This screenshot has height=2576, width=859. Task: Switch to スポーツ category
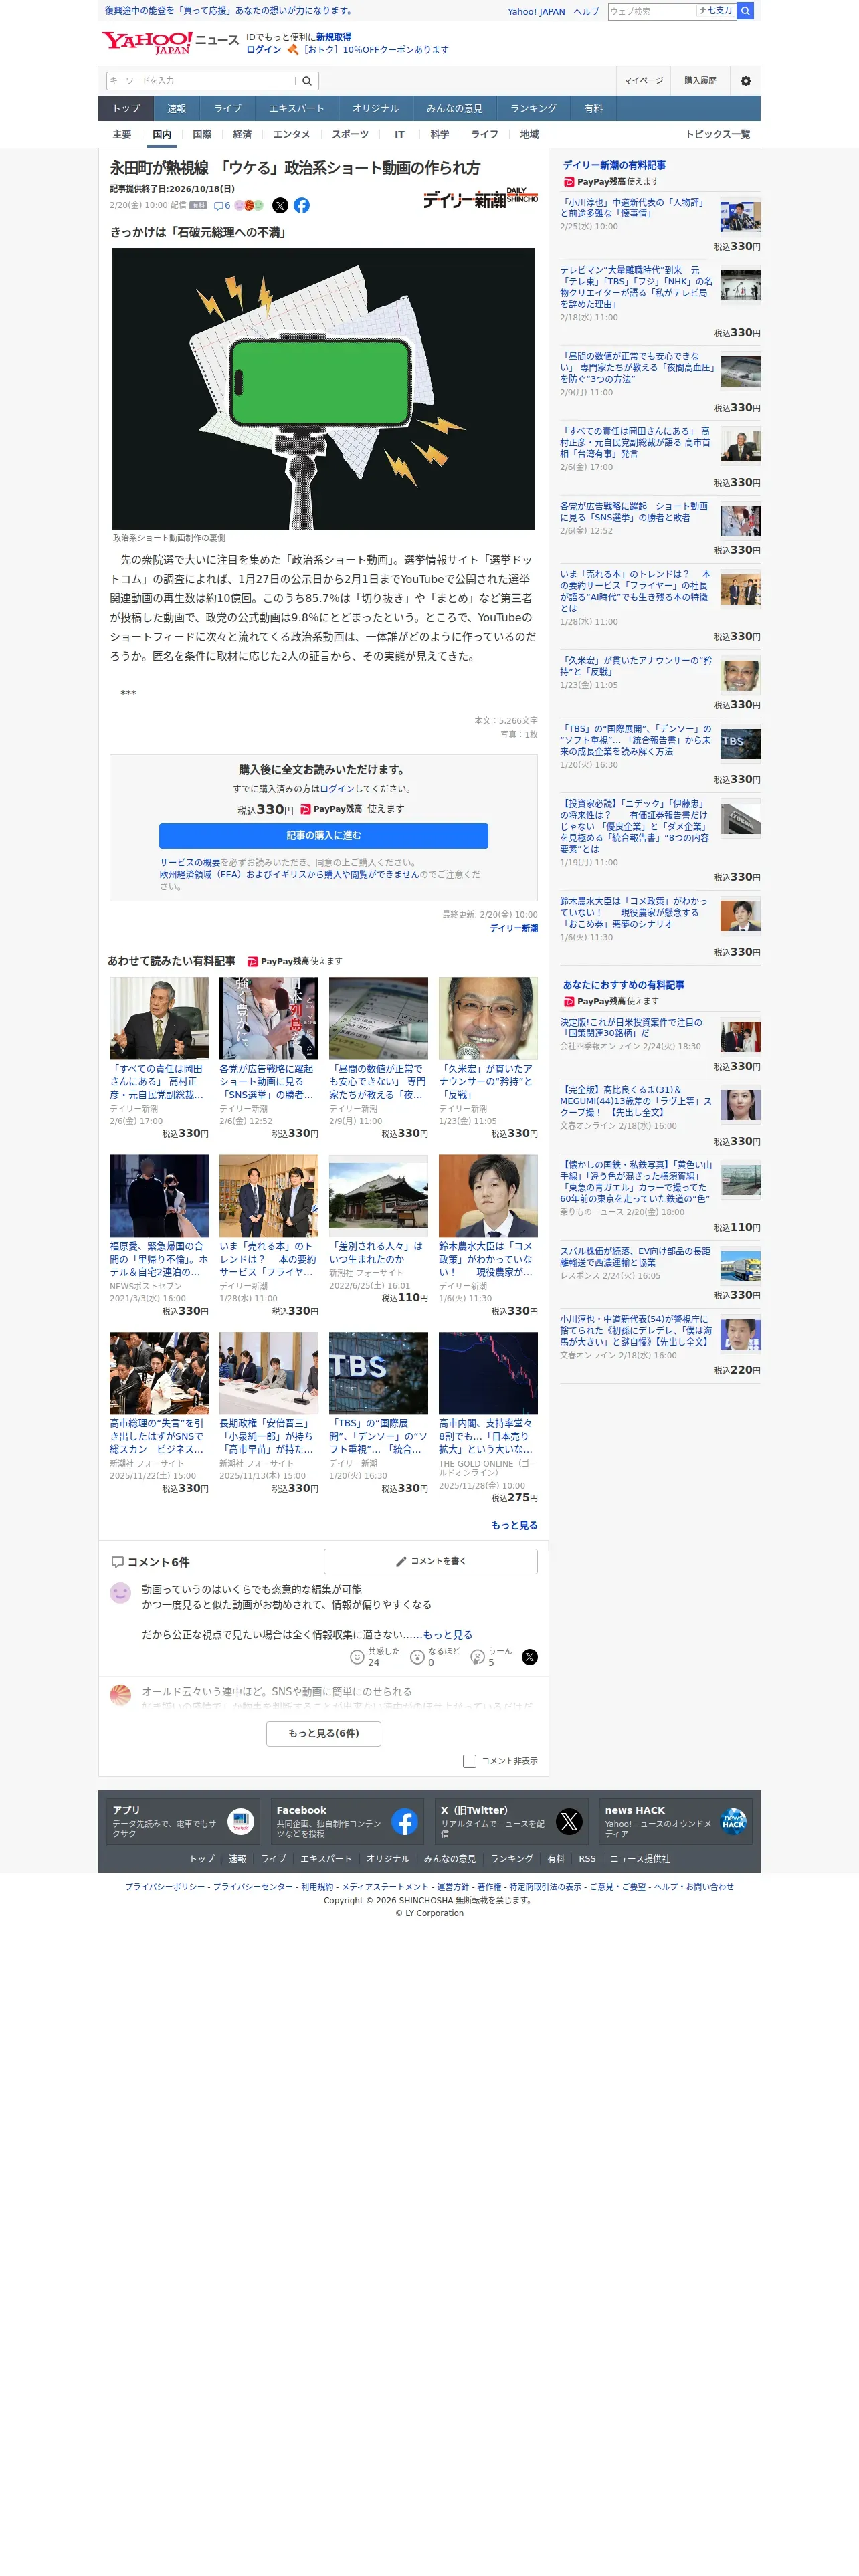350,134
